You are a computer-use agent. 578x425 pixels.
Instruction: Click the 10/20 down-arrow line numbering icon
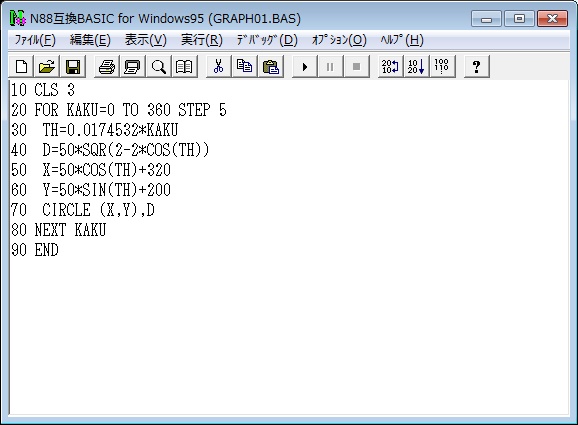pyautogui.click(x=416, y=67)
